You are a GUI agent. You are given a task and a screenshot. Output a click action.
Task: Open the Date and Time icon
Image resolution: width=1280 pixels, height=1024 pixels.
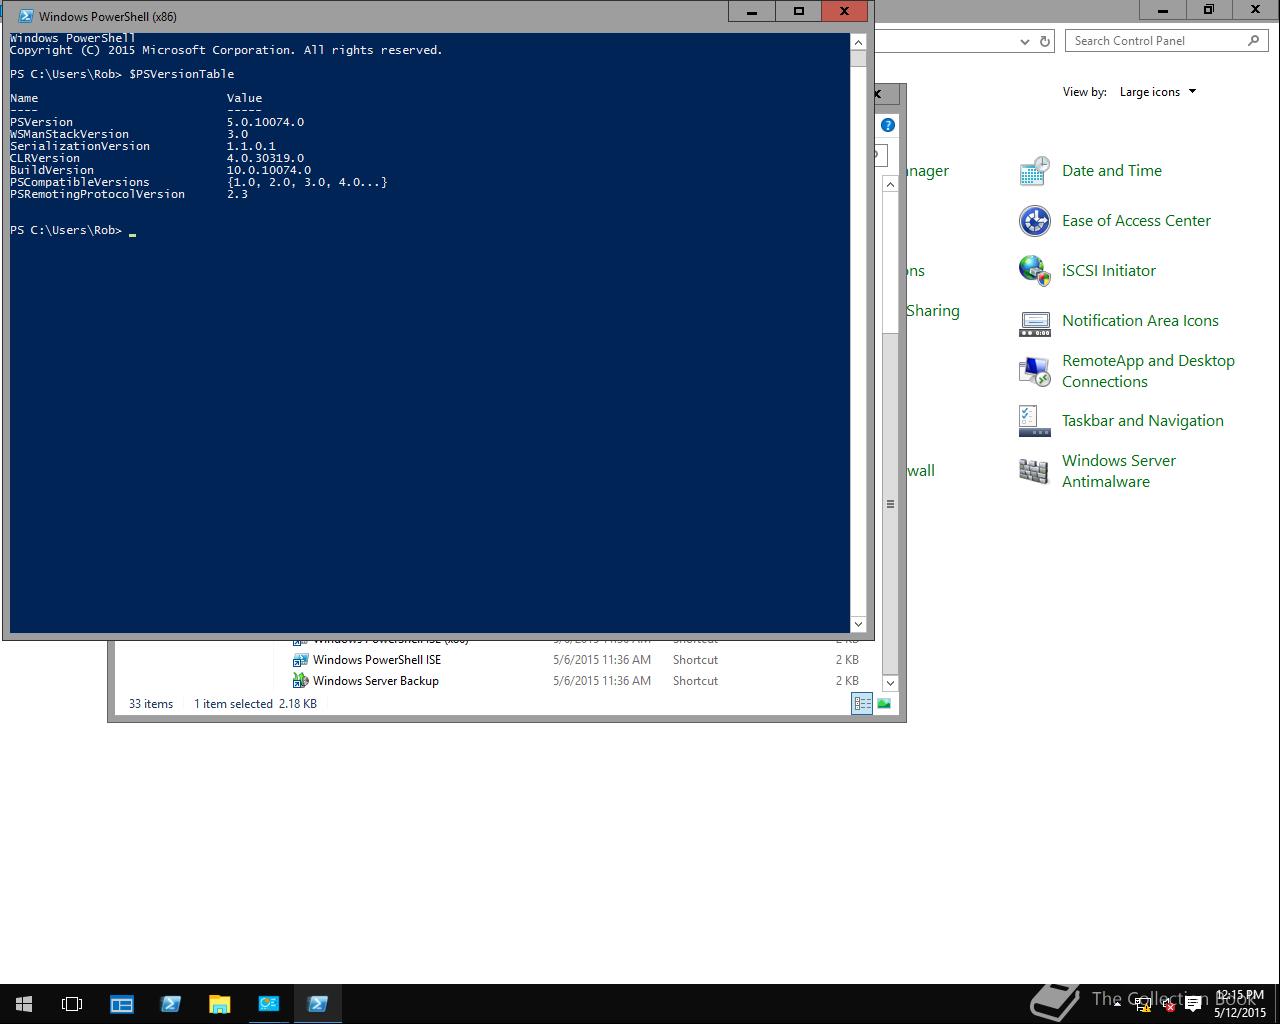point(1034,171)
